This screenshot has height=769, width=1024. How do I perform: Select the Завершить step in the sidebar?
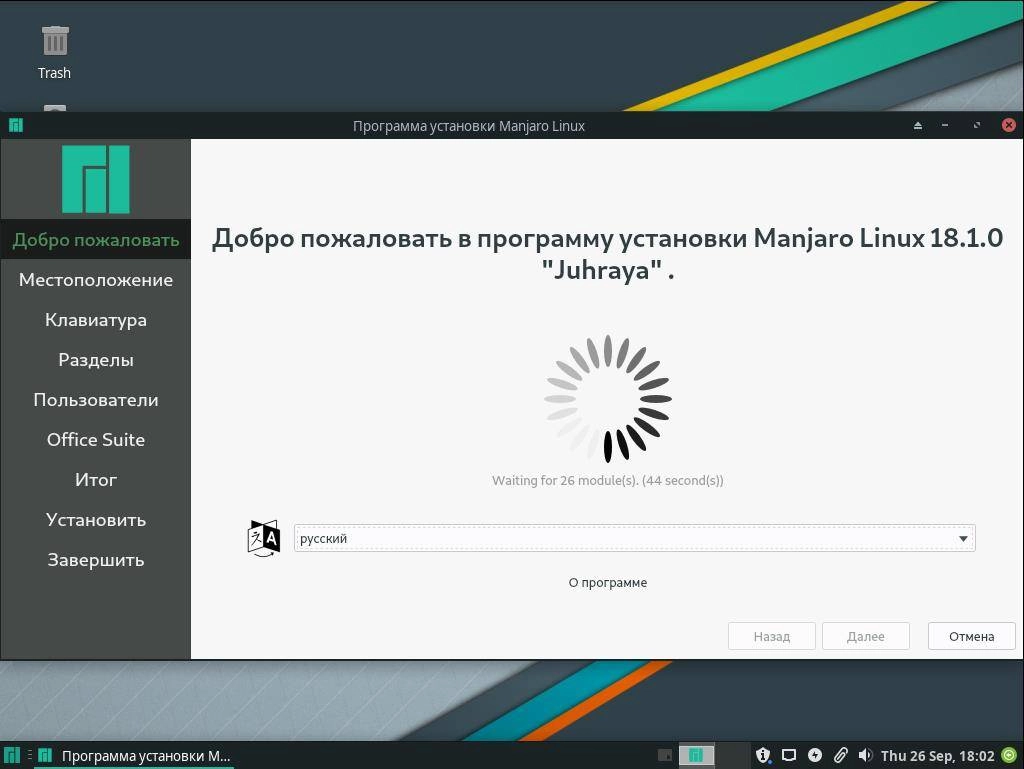96,559
